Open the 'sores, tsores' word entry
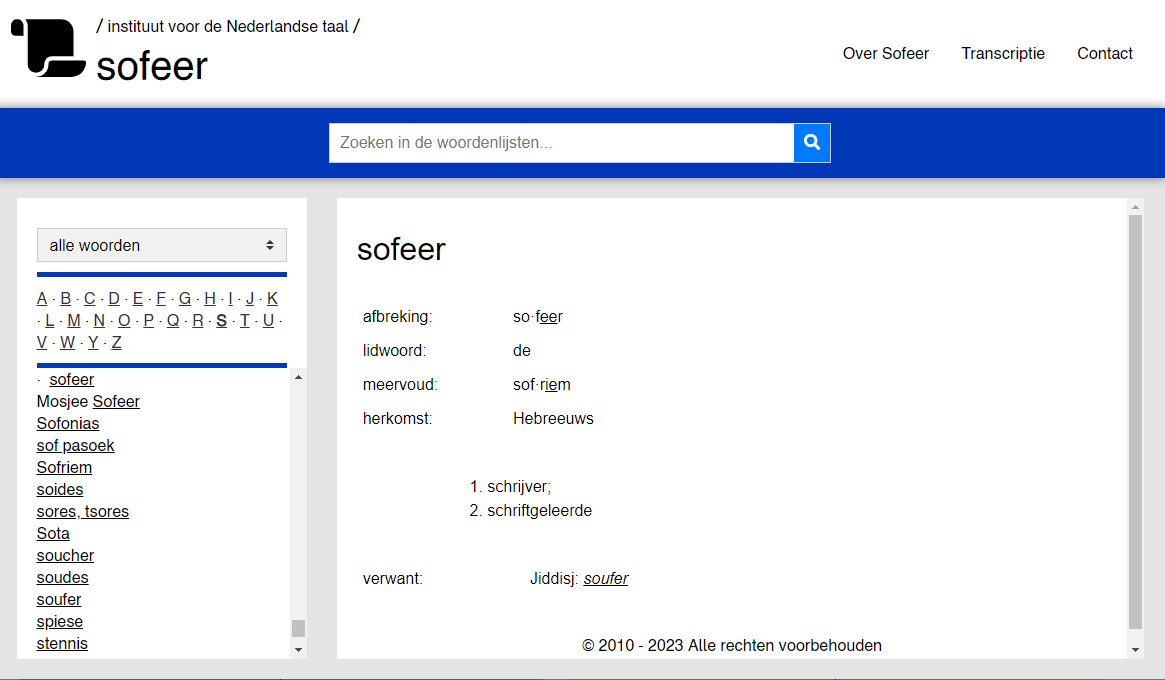1165x680 pixels. click(x=82, y=512)
